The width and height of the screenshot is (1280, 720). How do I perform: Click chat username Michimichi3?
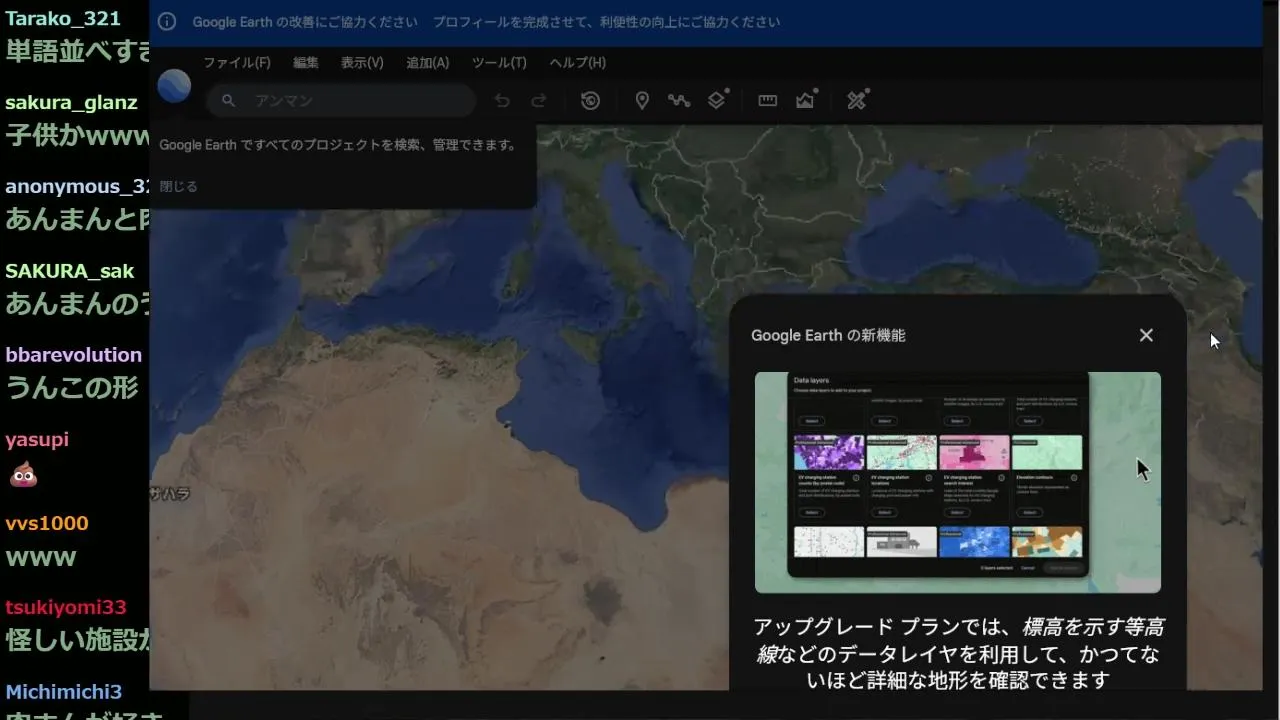click(64, 692)
